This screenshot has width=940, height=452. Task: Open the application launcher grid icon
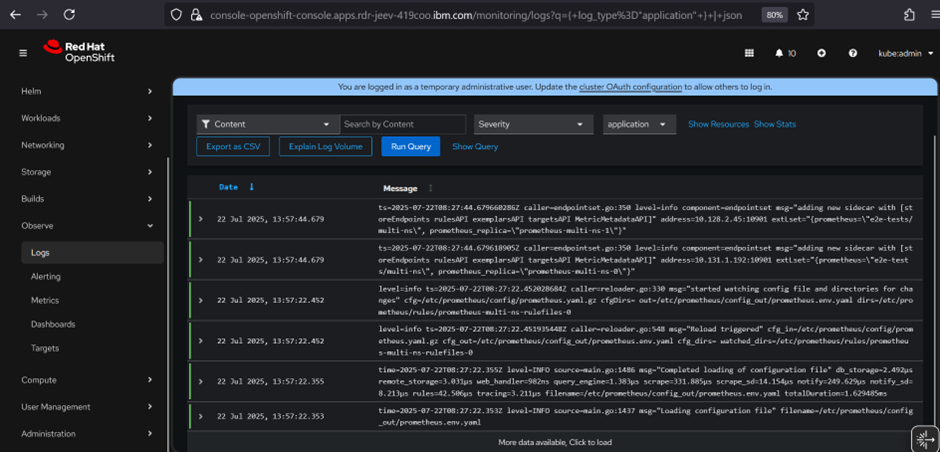(x=749, y=53)
